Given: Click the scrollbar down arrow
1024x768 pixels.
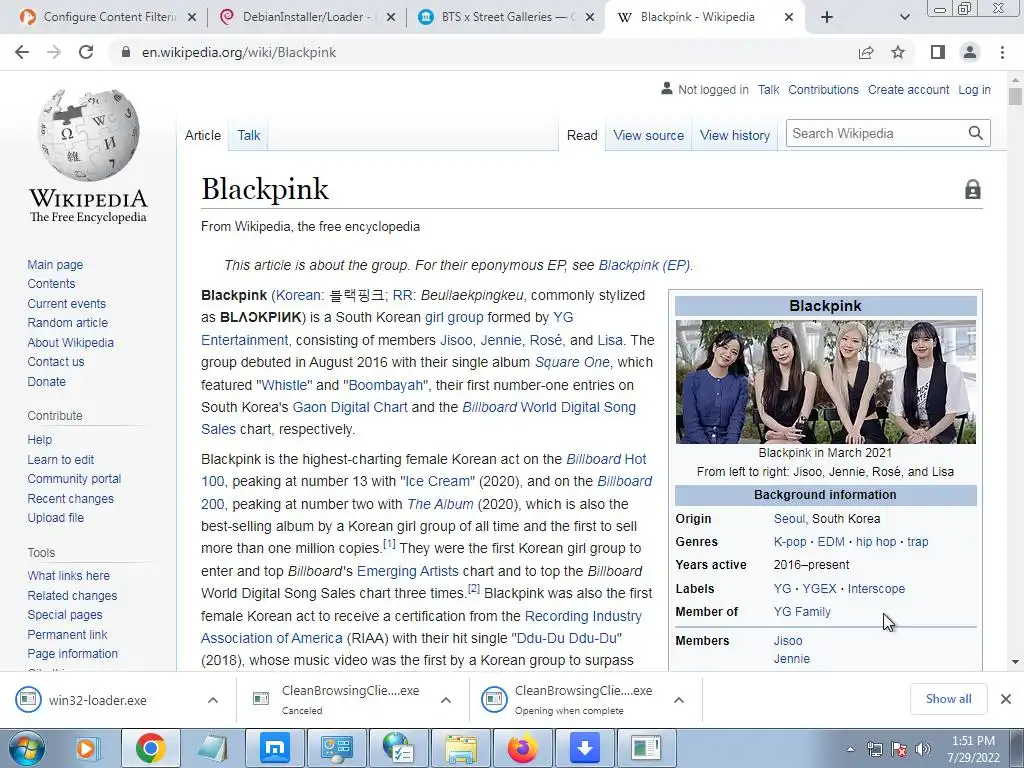Looking at the screenshot, I should [x=1014, y=662].
